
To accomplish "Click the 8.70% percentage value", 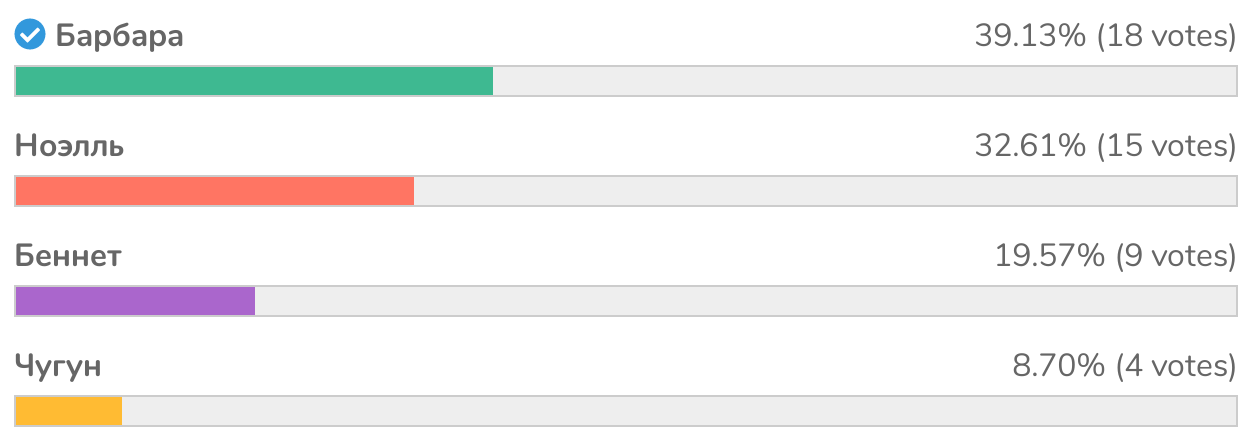I will (1057, 367).
